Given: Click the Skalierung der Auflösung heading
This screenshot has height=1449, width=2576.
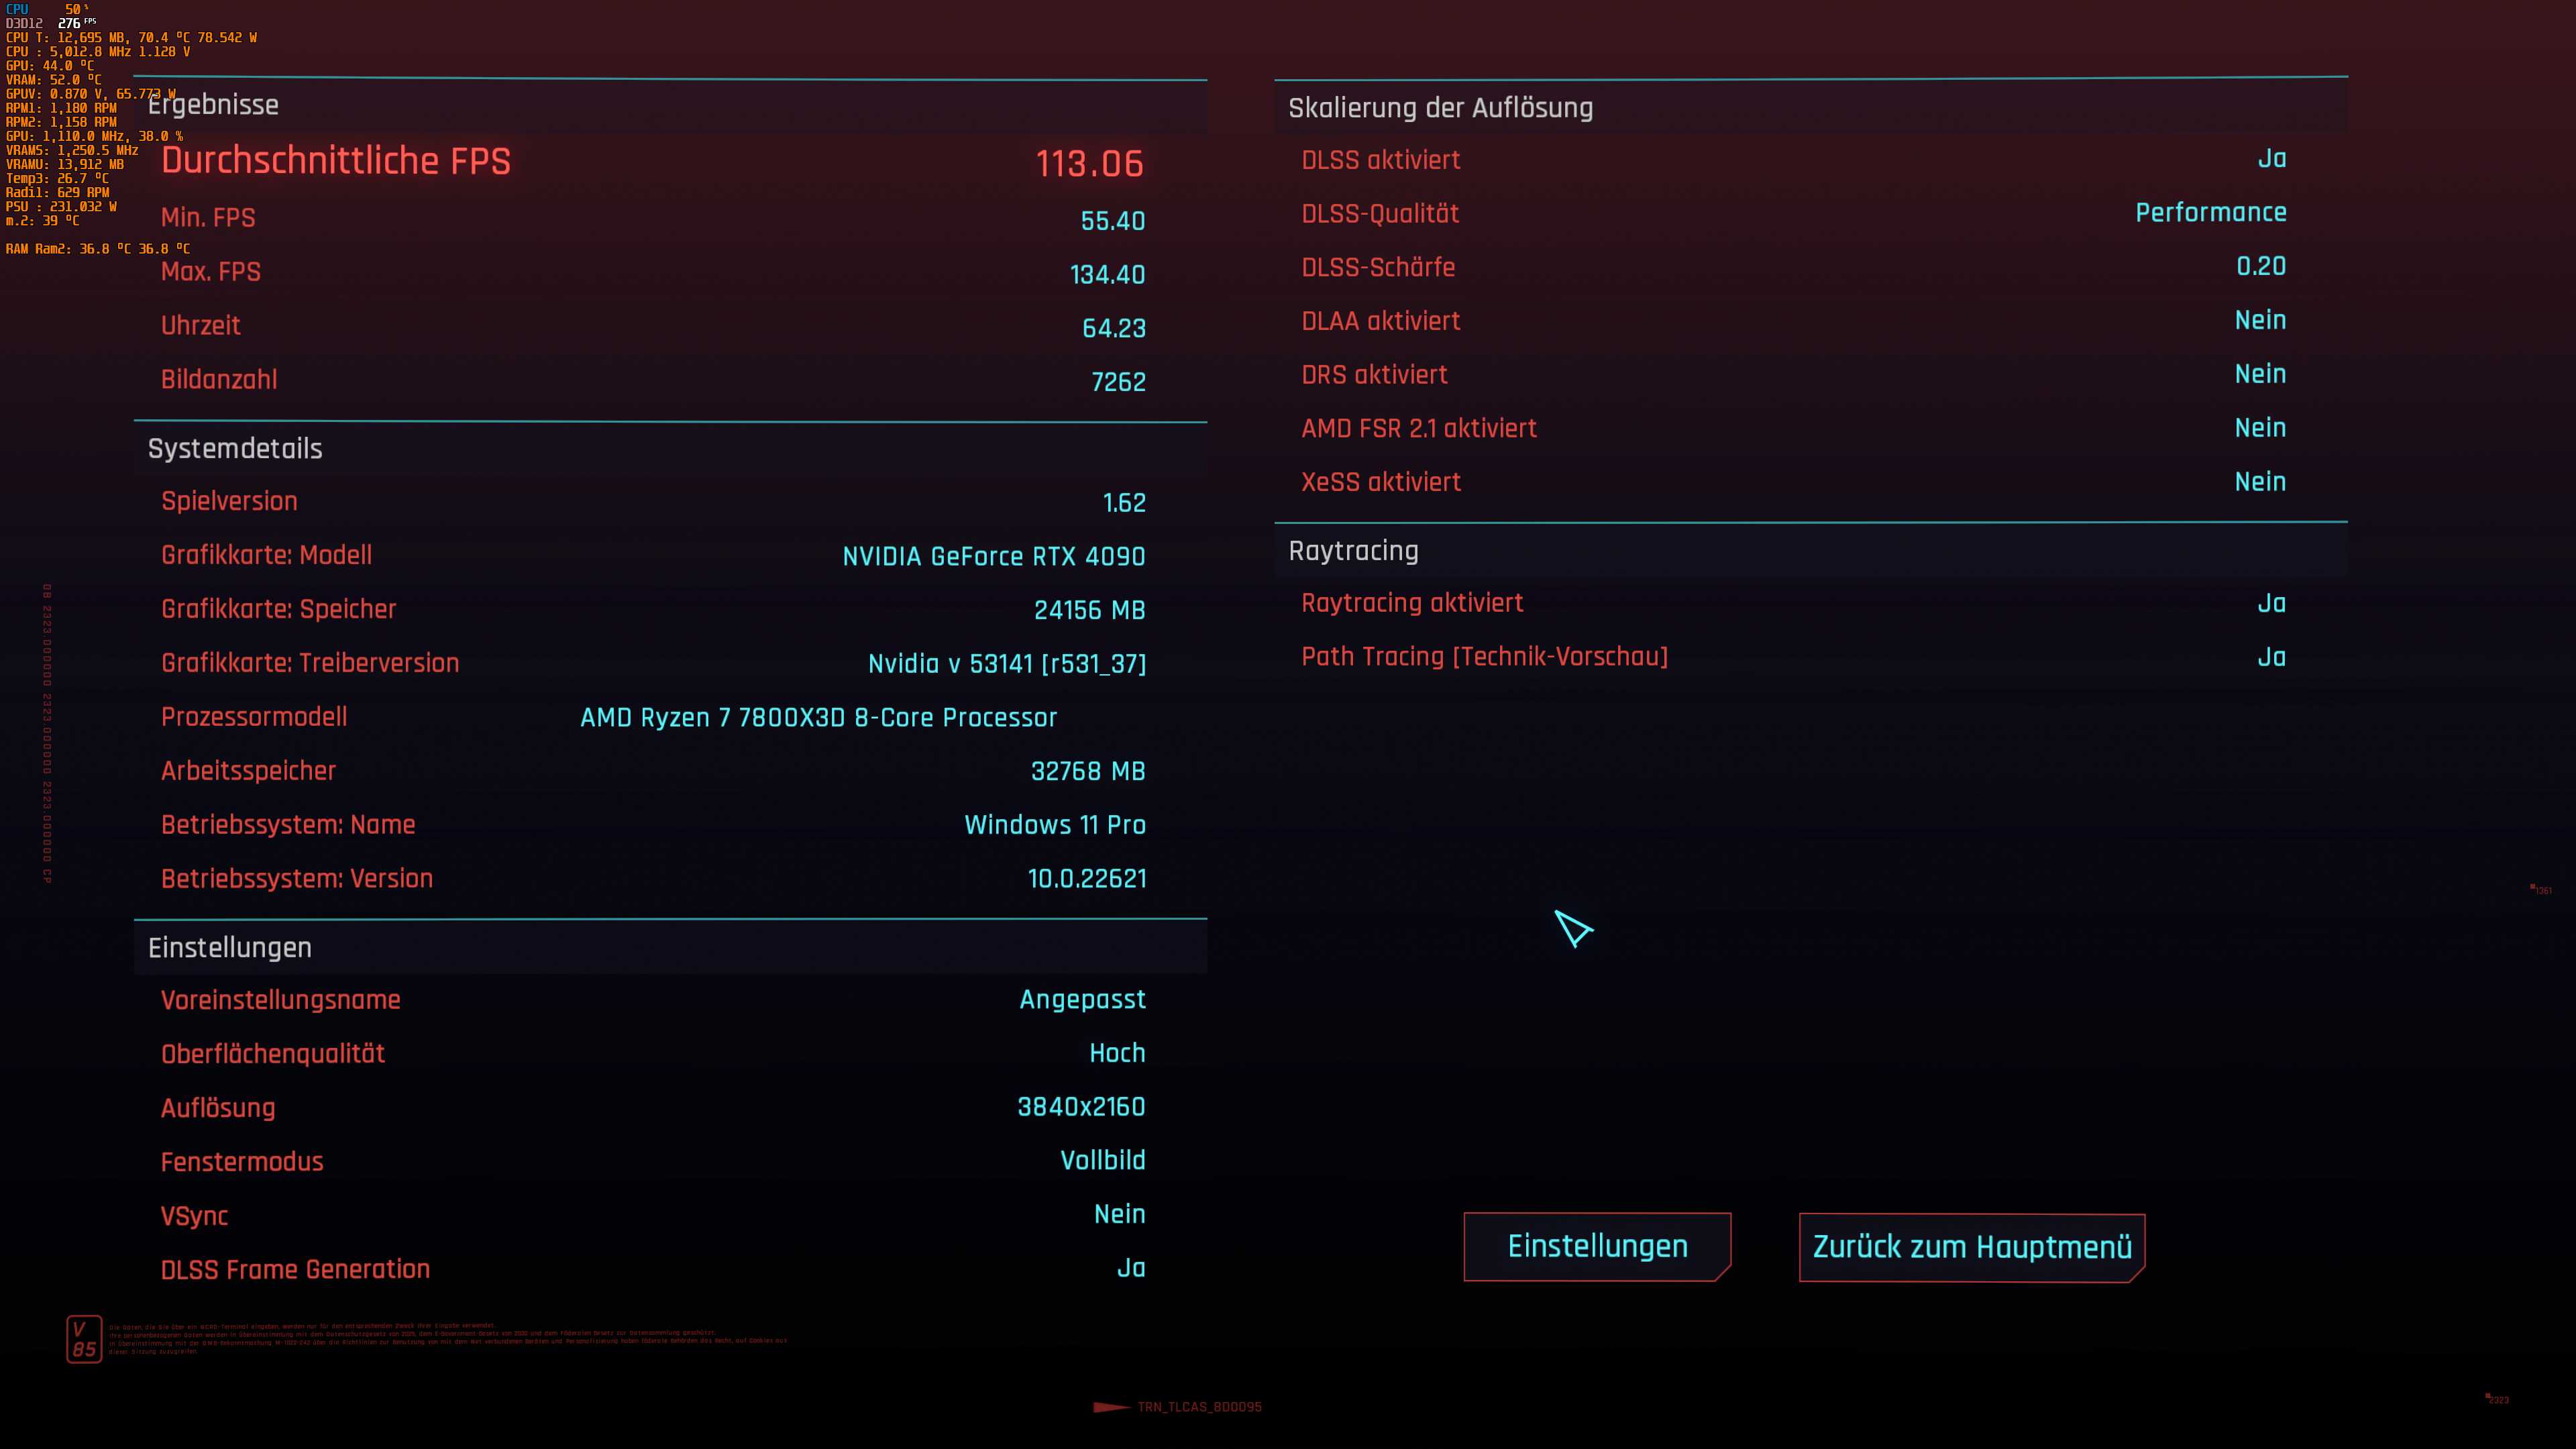Looking at the screenshot, I should 1440,108.
